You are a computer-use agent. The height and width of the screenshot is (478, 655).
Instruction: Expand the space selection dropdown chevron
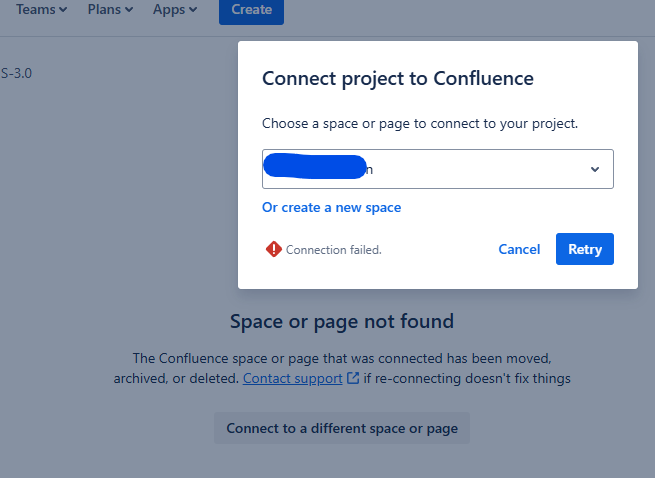pos(595,169)
